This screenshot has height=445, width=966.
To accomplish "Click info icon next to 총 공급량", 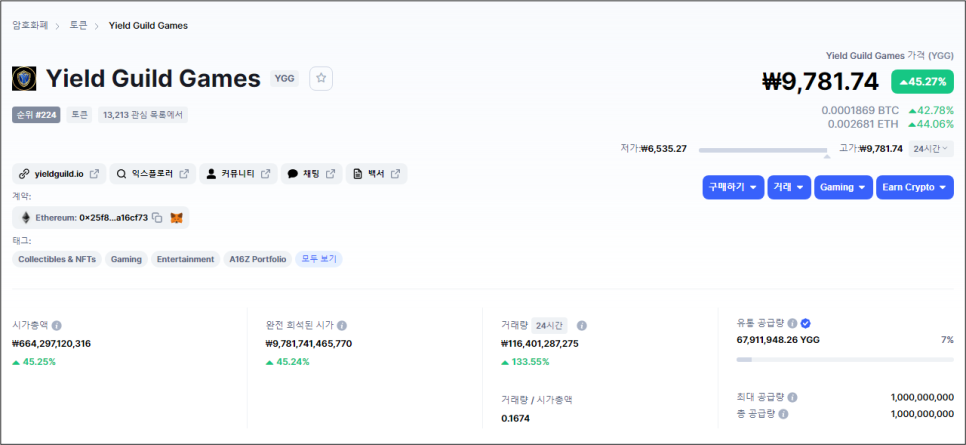I will click(x=783, y=414).
